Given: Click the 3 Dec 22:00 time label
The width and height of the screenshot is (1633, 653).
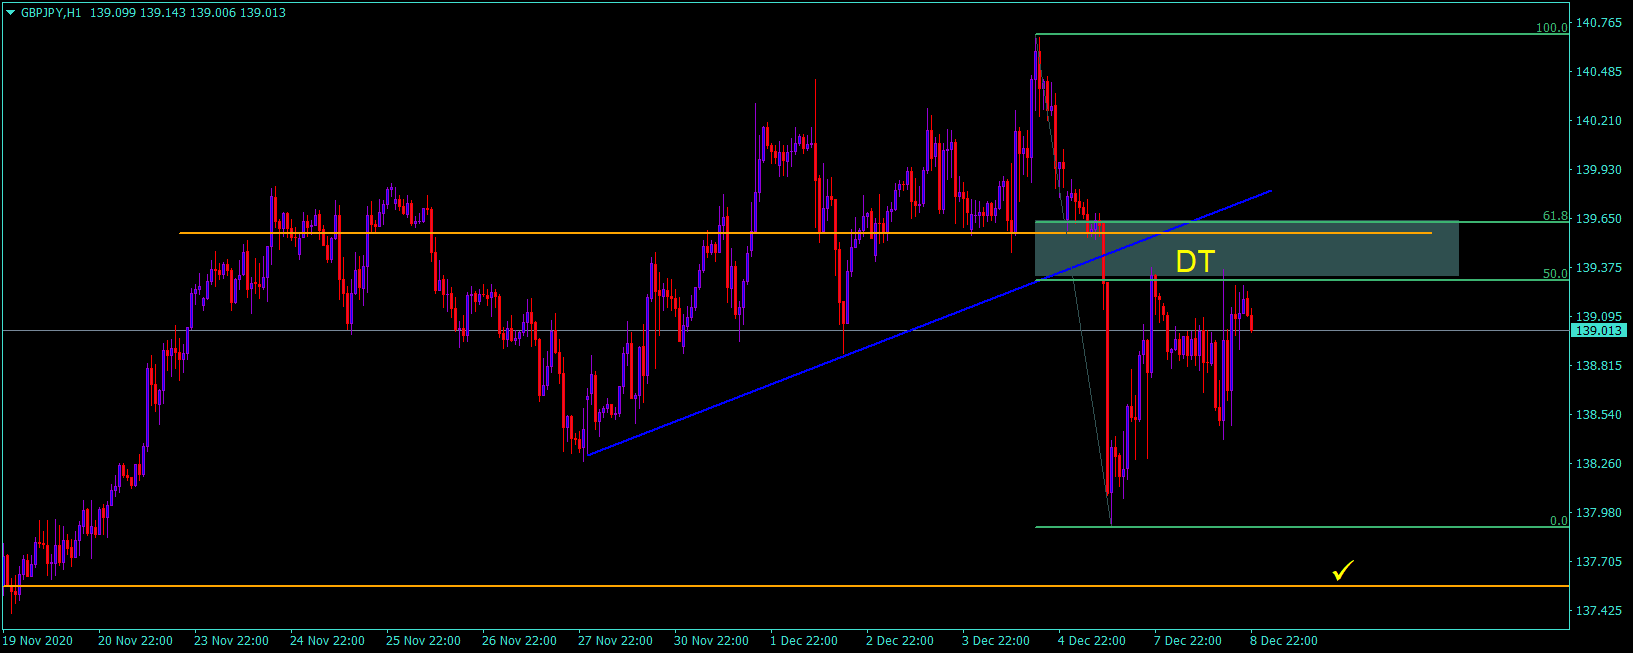Looking at the screenshot, I should pos(996,641).
